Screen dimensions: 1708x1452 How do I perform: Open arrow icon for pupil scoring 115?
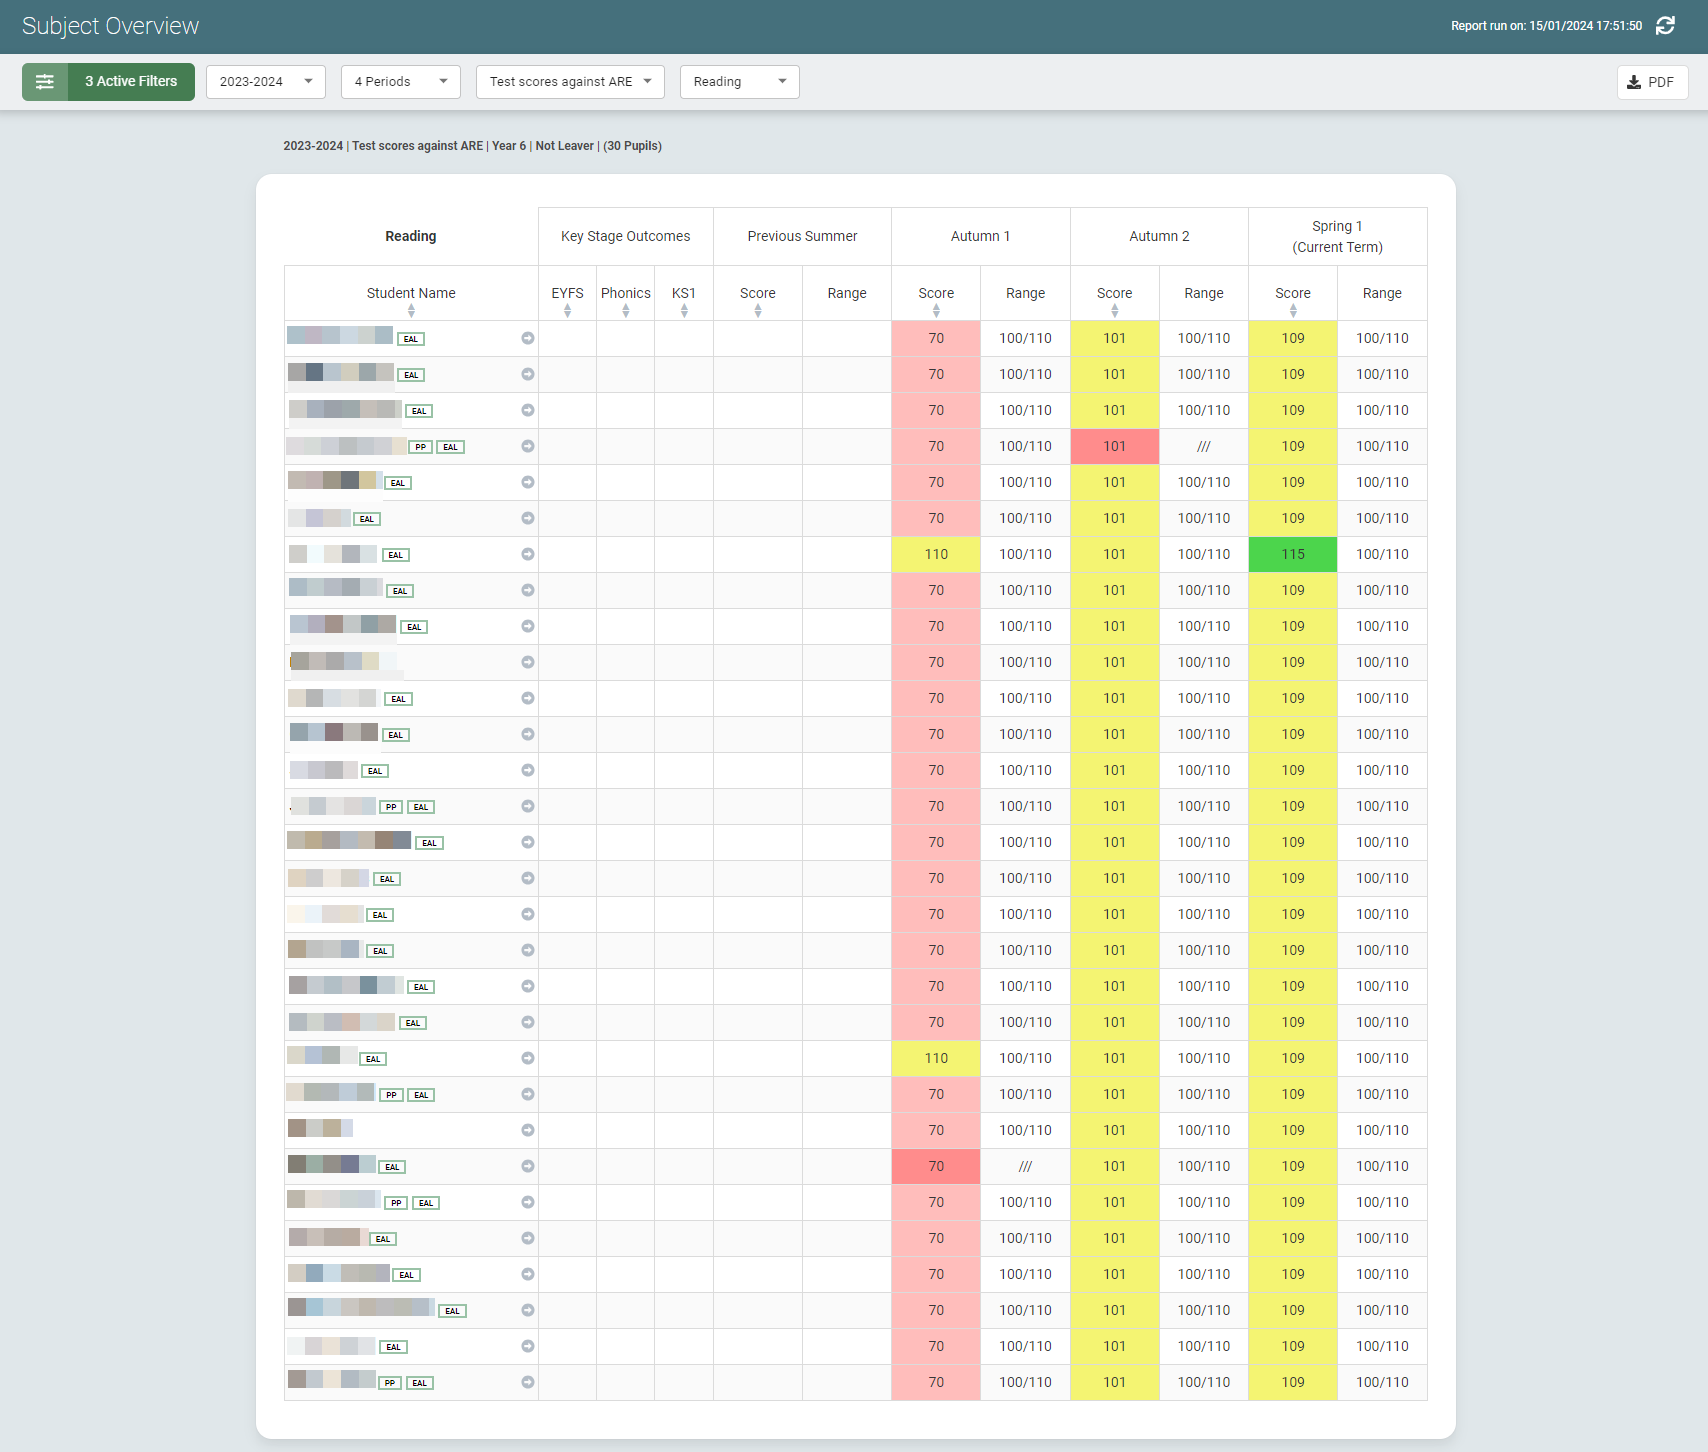[528, 554]
